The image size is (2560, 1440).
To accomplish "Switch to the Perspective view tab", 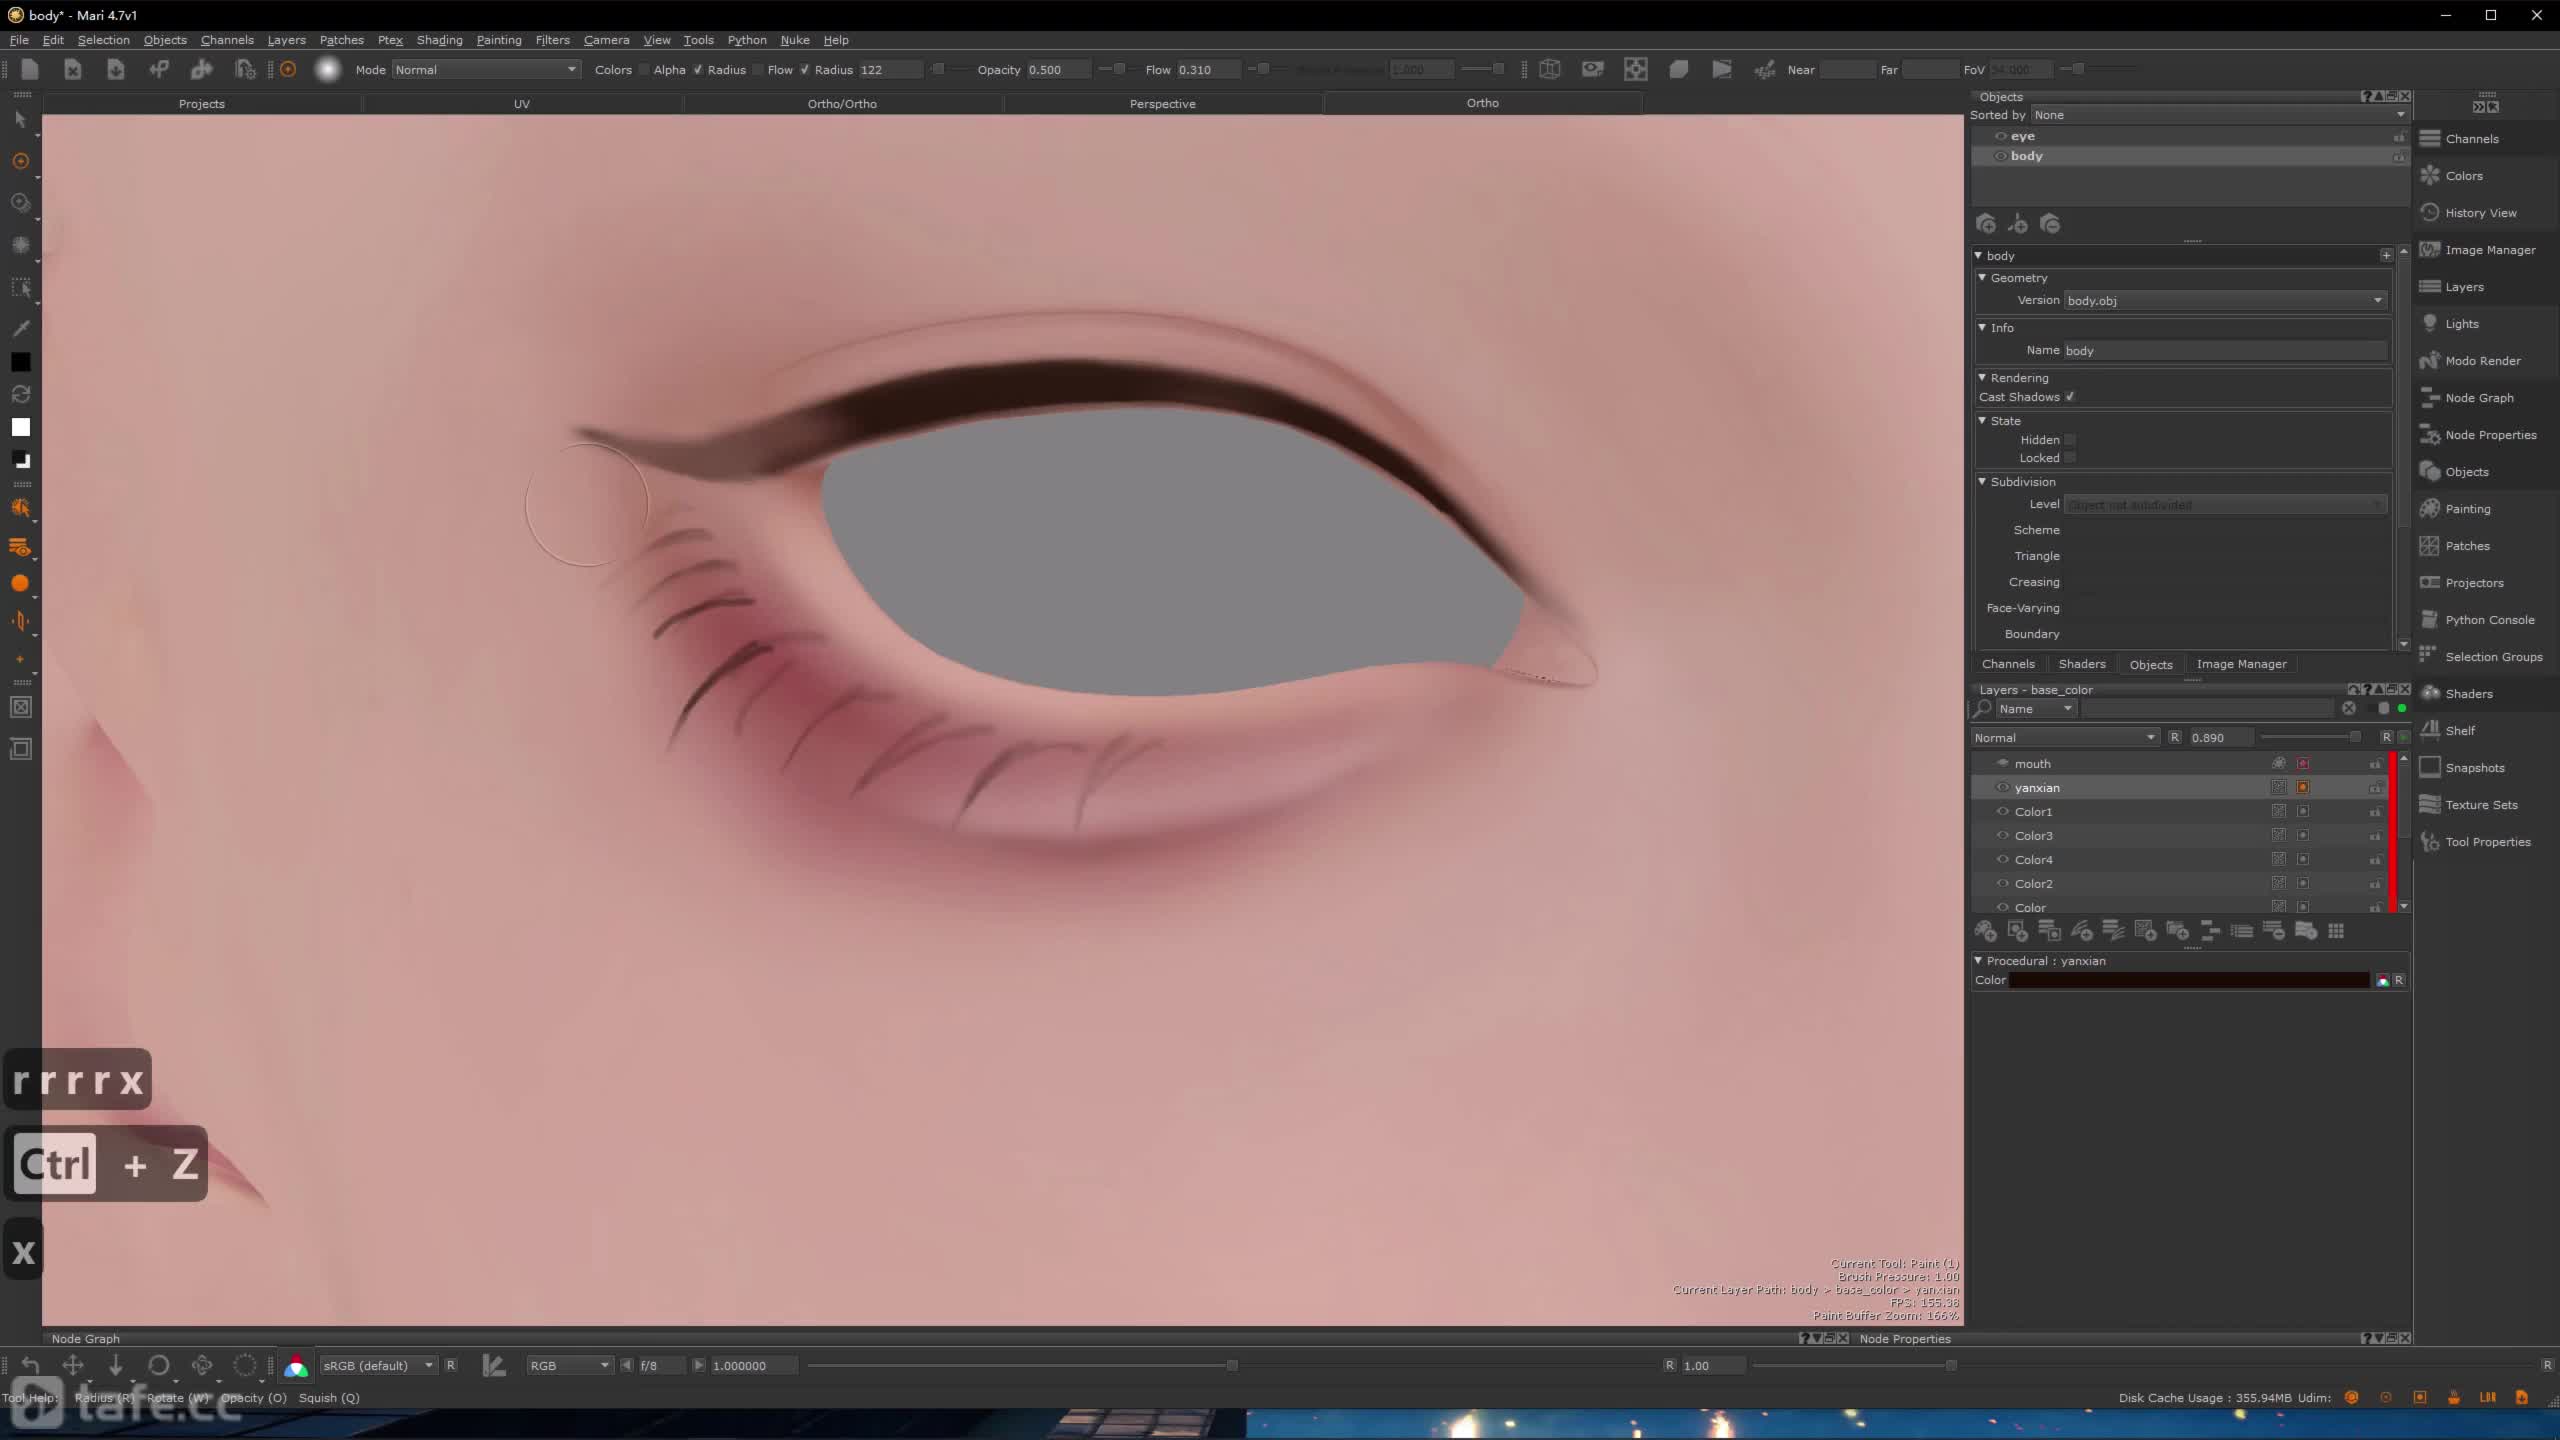I will click(1162, 104).
